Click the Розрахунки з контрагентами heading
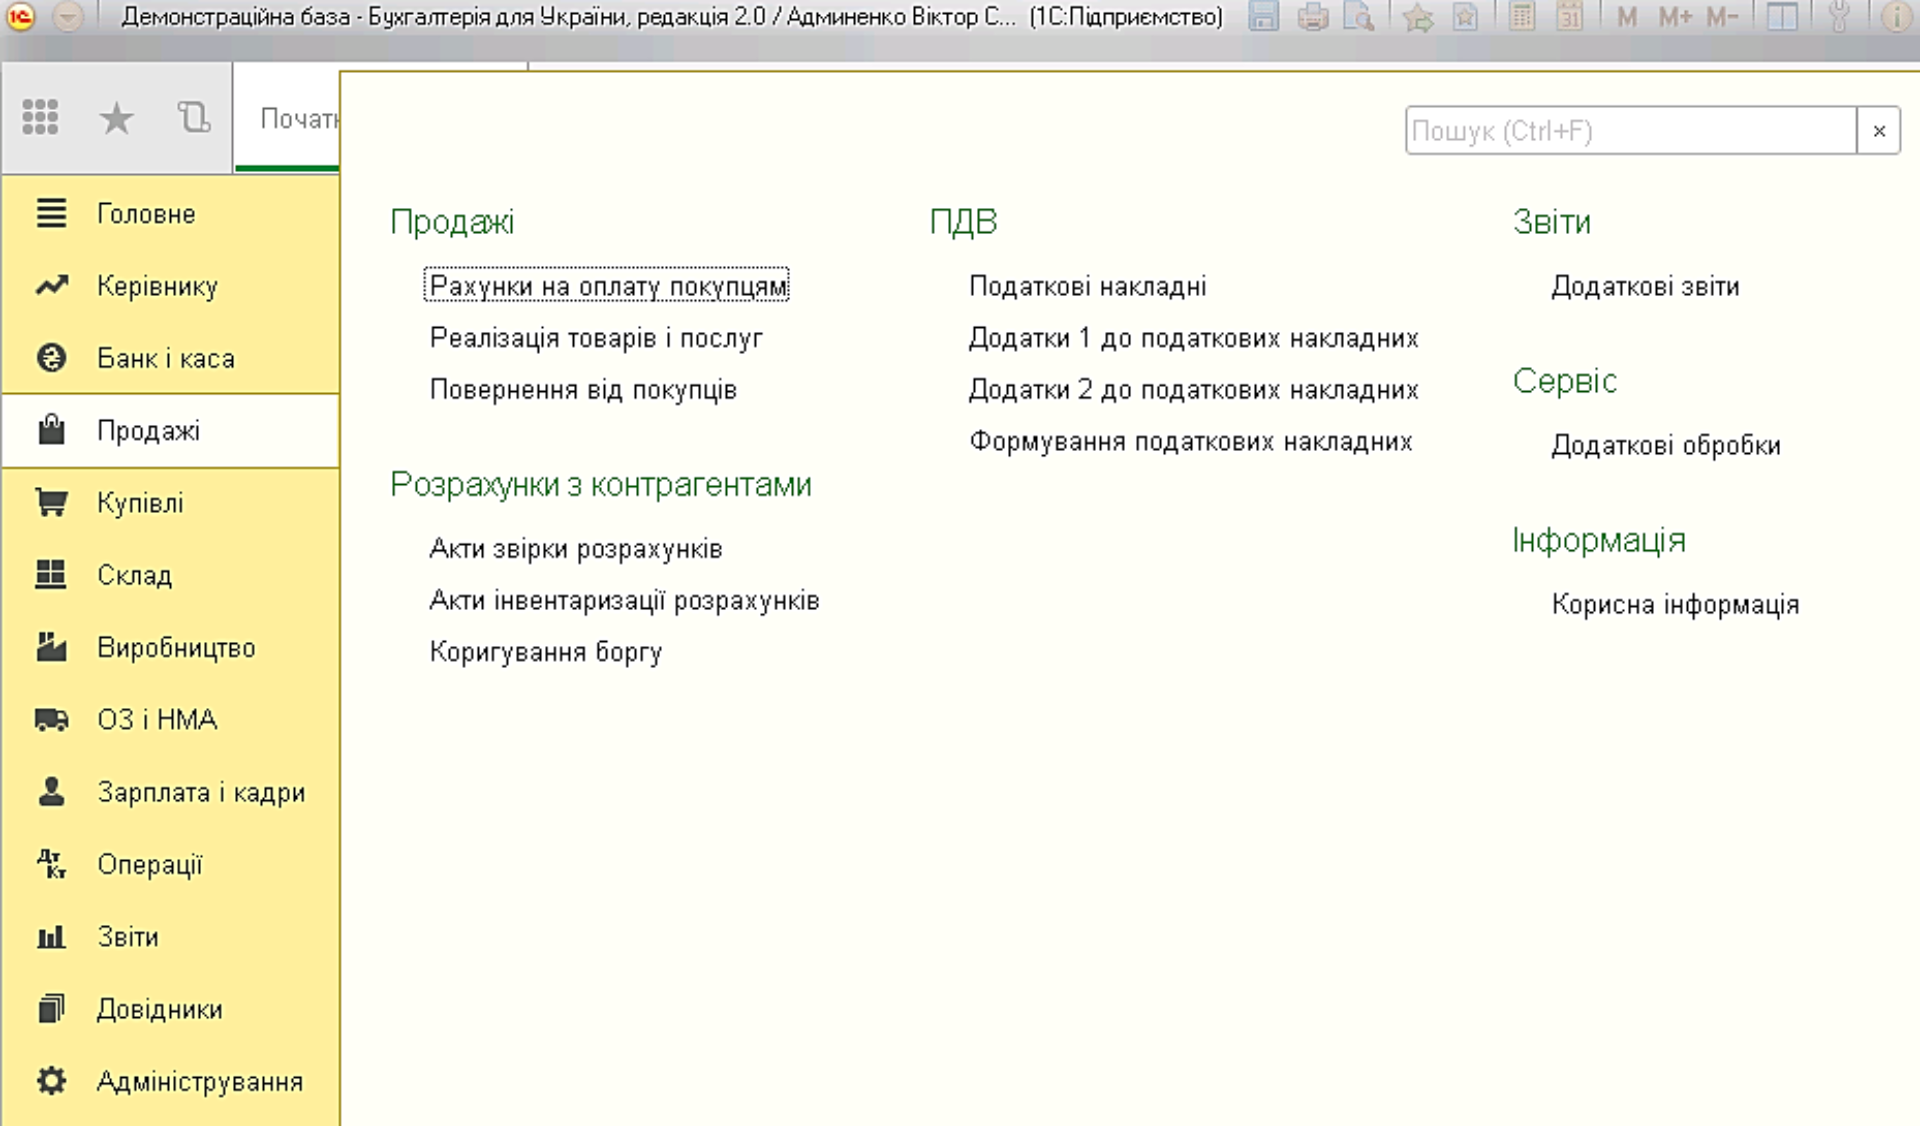The image size is (1920, 1126). click(x=601, y=484)
